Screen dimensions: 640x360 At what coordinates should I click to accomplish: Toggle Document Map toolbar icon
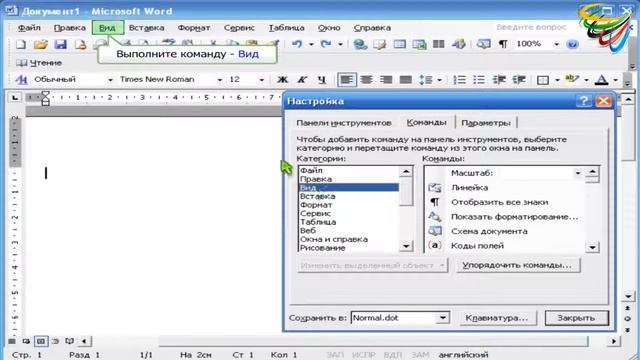(484, 44)
